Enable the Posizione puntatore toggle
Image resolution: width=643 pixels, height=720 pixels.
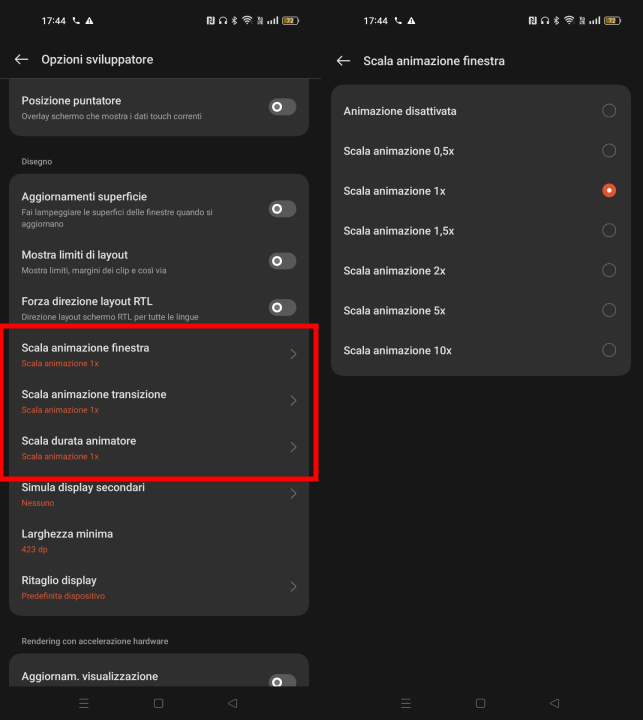[282, 107]
